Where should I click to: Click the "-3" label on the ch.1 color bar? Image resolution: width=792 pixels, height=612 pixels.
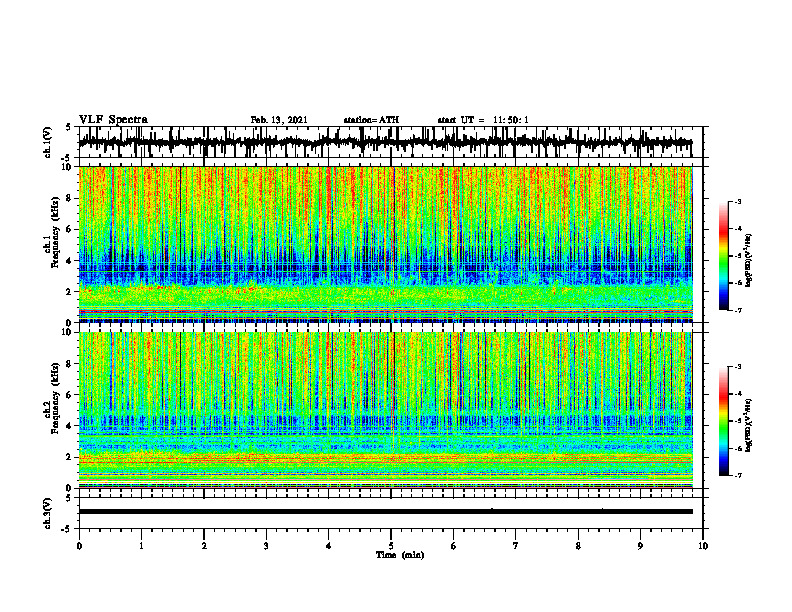738,201
